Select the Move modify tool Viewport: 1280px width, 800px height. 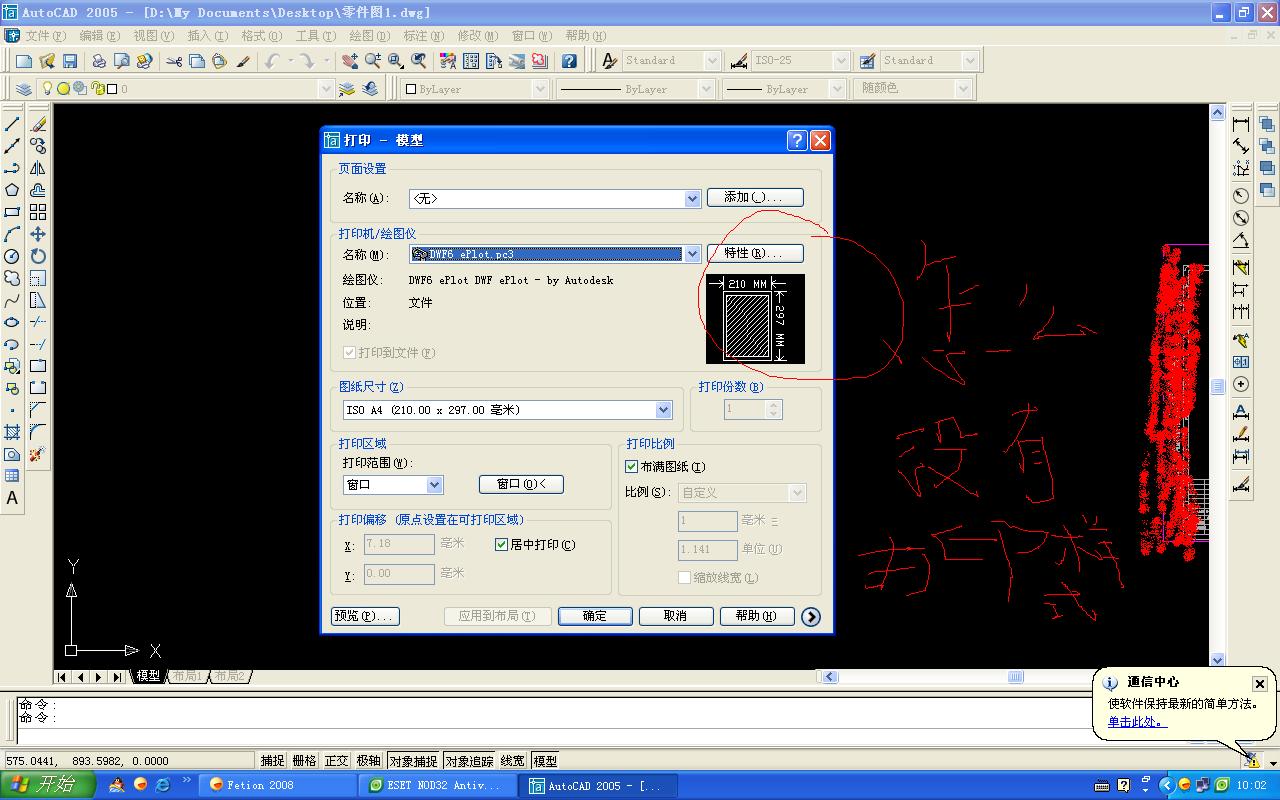(38, 234)
